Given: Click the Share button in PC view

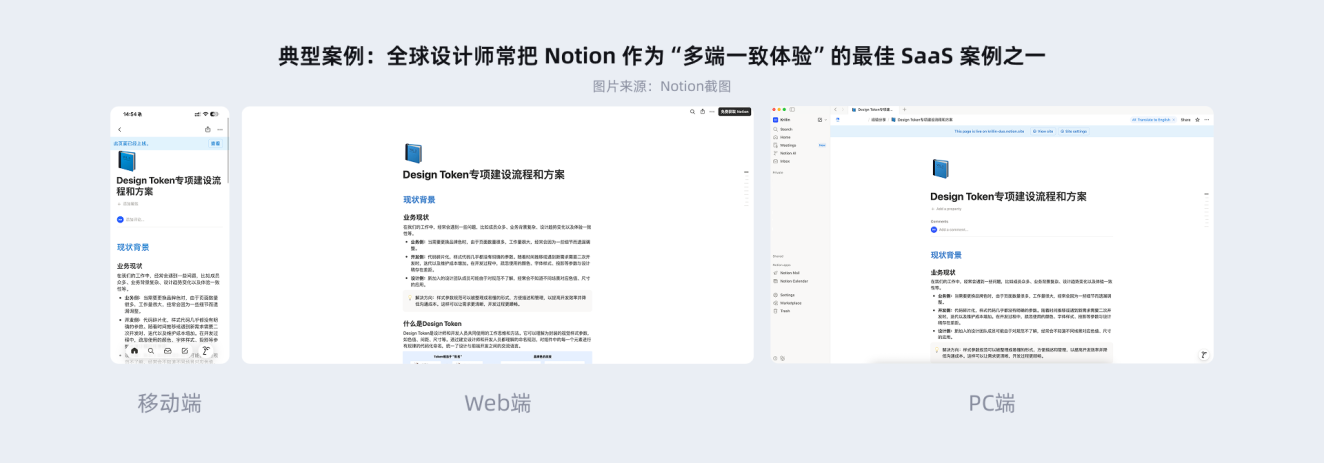Looking at the screenshot, I should point(1185,119).
